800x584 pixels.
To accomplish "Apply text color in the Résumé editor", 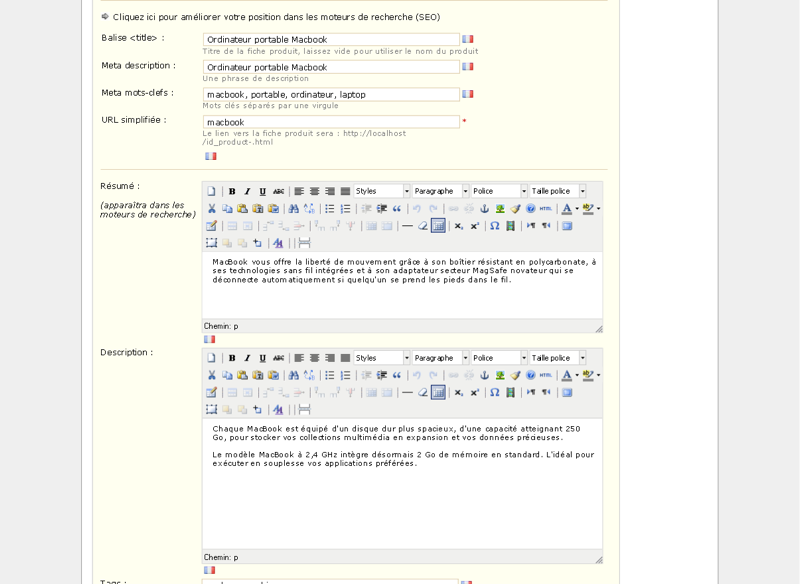I will (567, 209).
